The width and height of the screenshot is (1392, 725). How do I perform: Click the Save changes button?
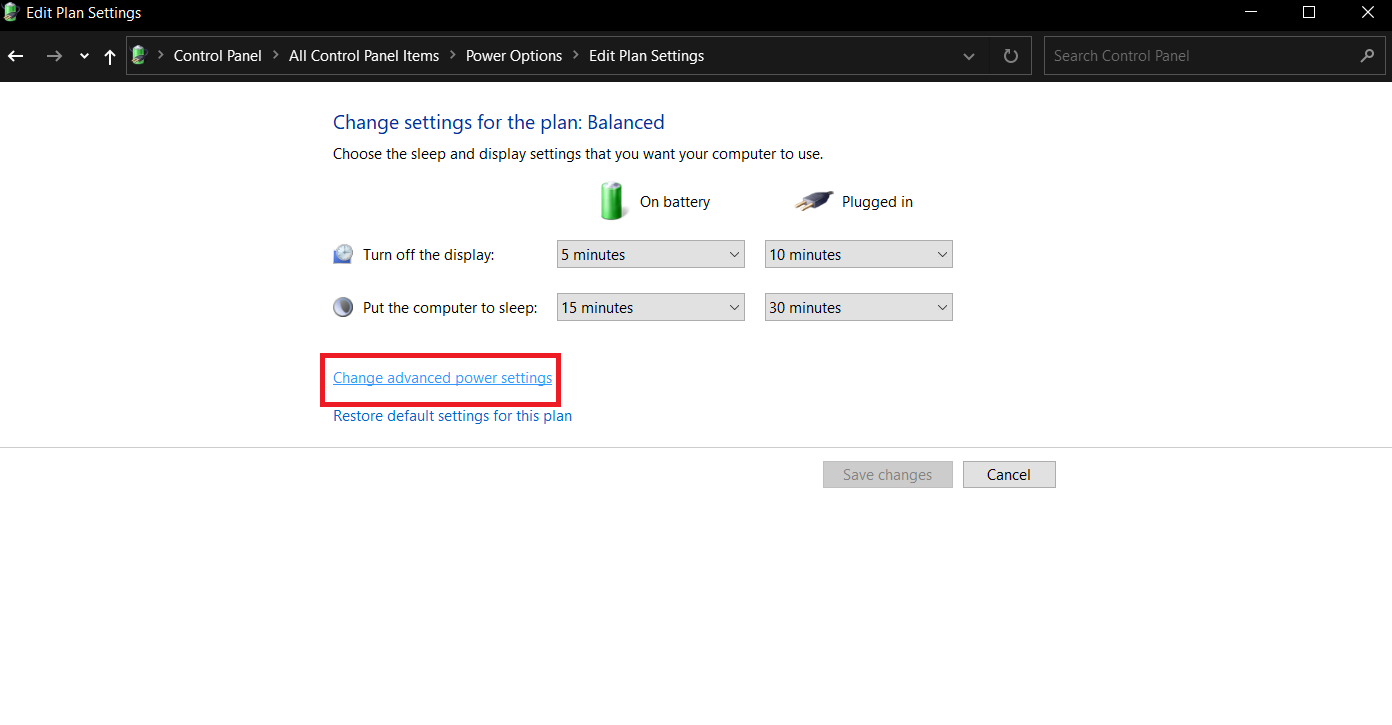point(887,475)
